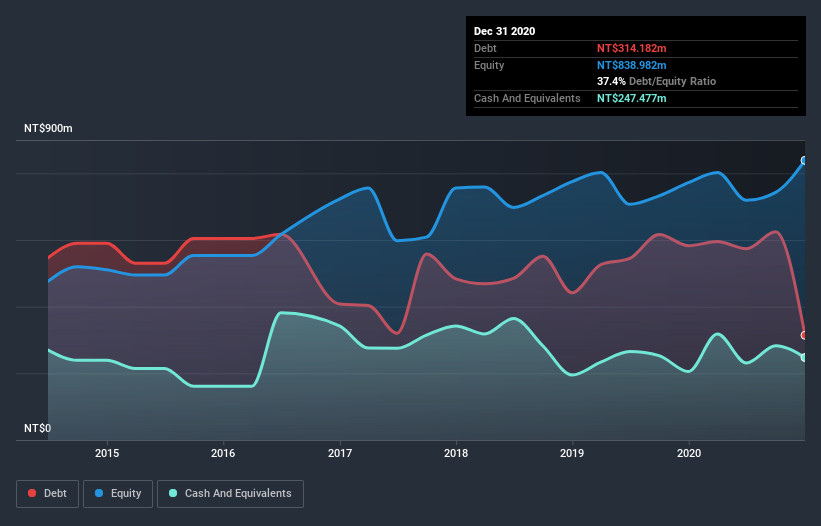This screenshot has height=526, width=821.
Task: Click the NT$0 y-axis label
Action: pyautogui.click(x=38, y=428)
